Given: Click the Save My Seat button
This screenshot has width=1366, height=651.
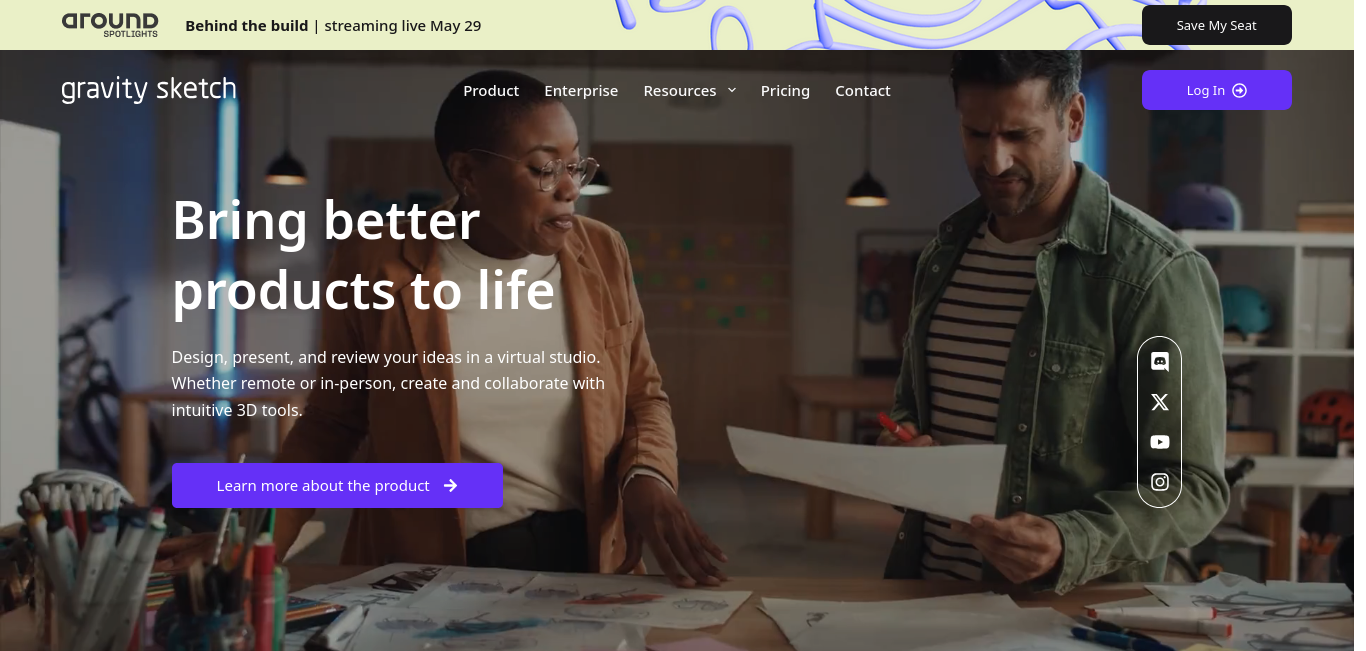Looking at the screenshot, I should (1217, 25).
